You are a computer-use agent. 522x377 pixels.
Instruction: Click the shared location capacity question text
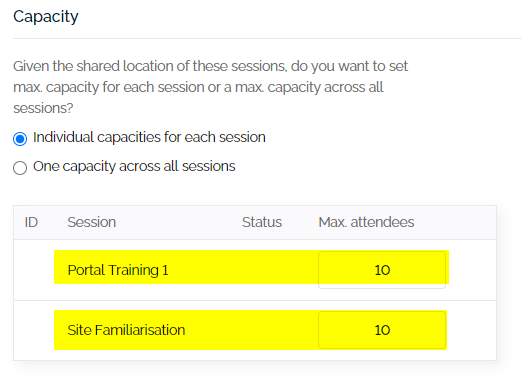point(210,87)
